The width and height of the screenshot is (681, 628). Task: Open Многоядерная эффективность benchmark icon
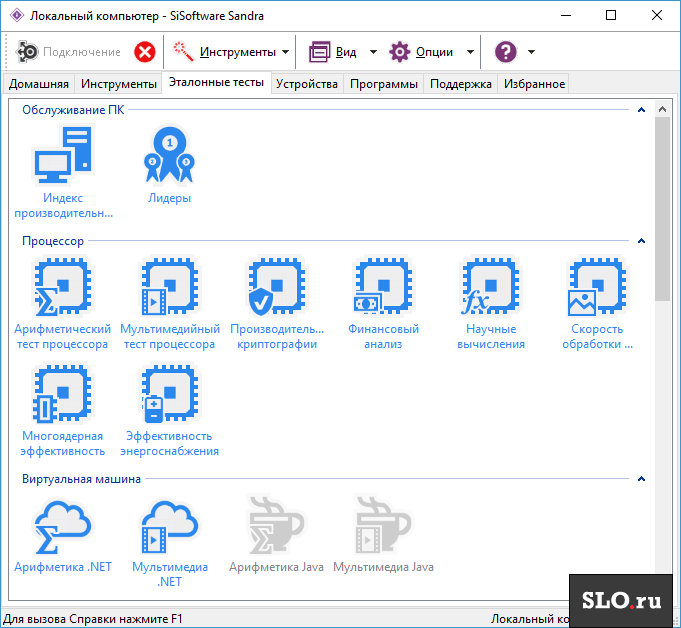click(63, 394)
